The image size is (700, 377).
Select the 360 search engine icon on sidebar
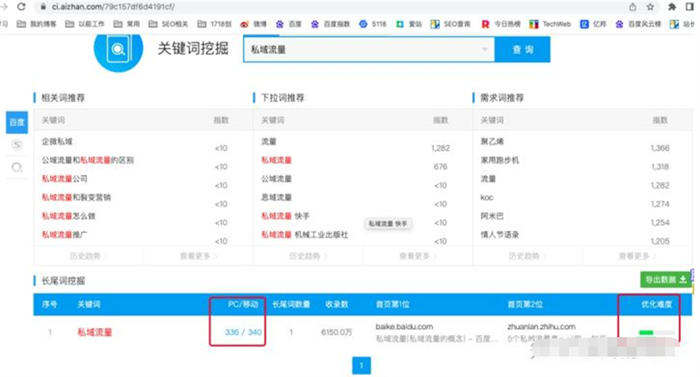click(x=17, y=168)
